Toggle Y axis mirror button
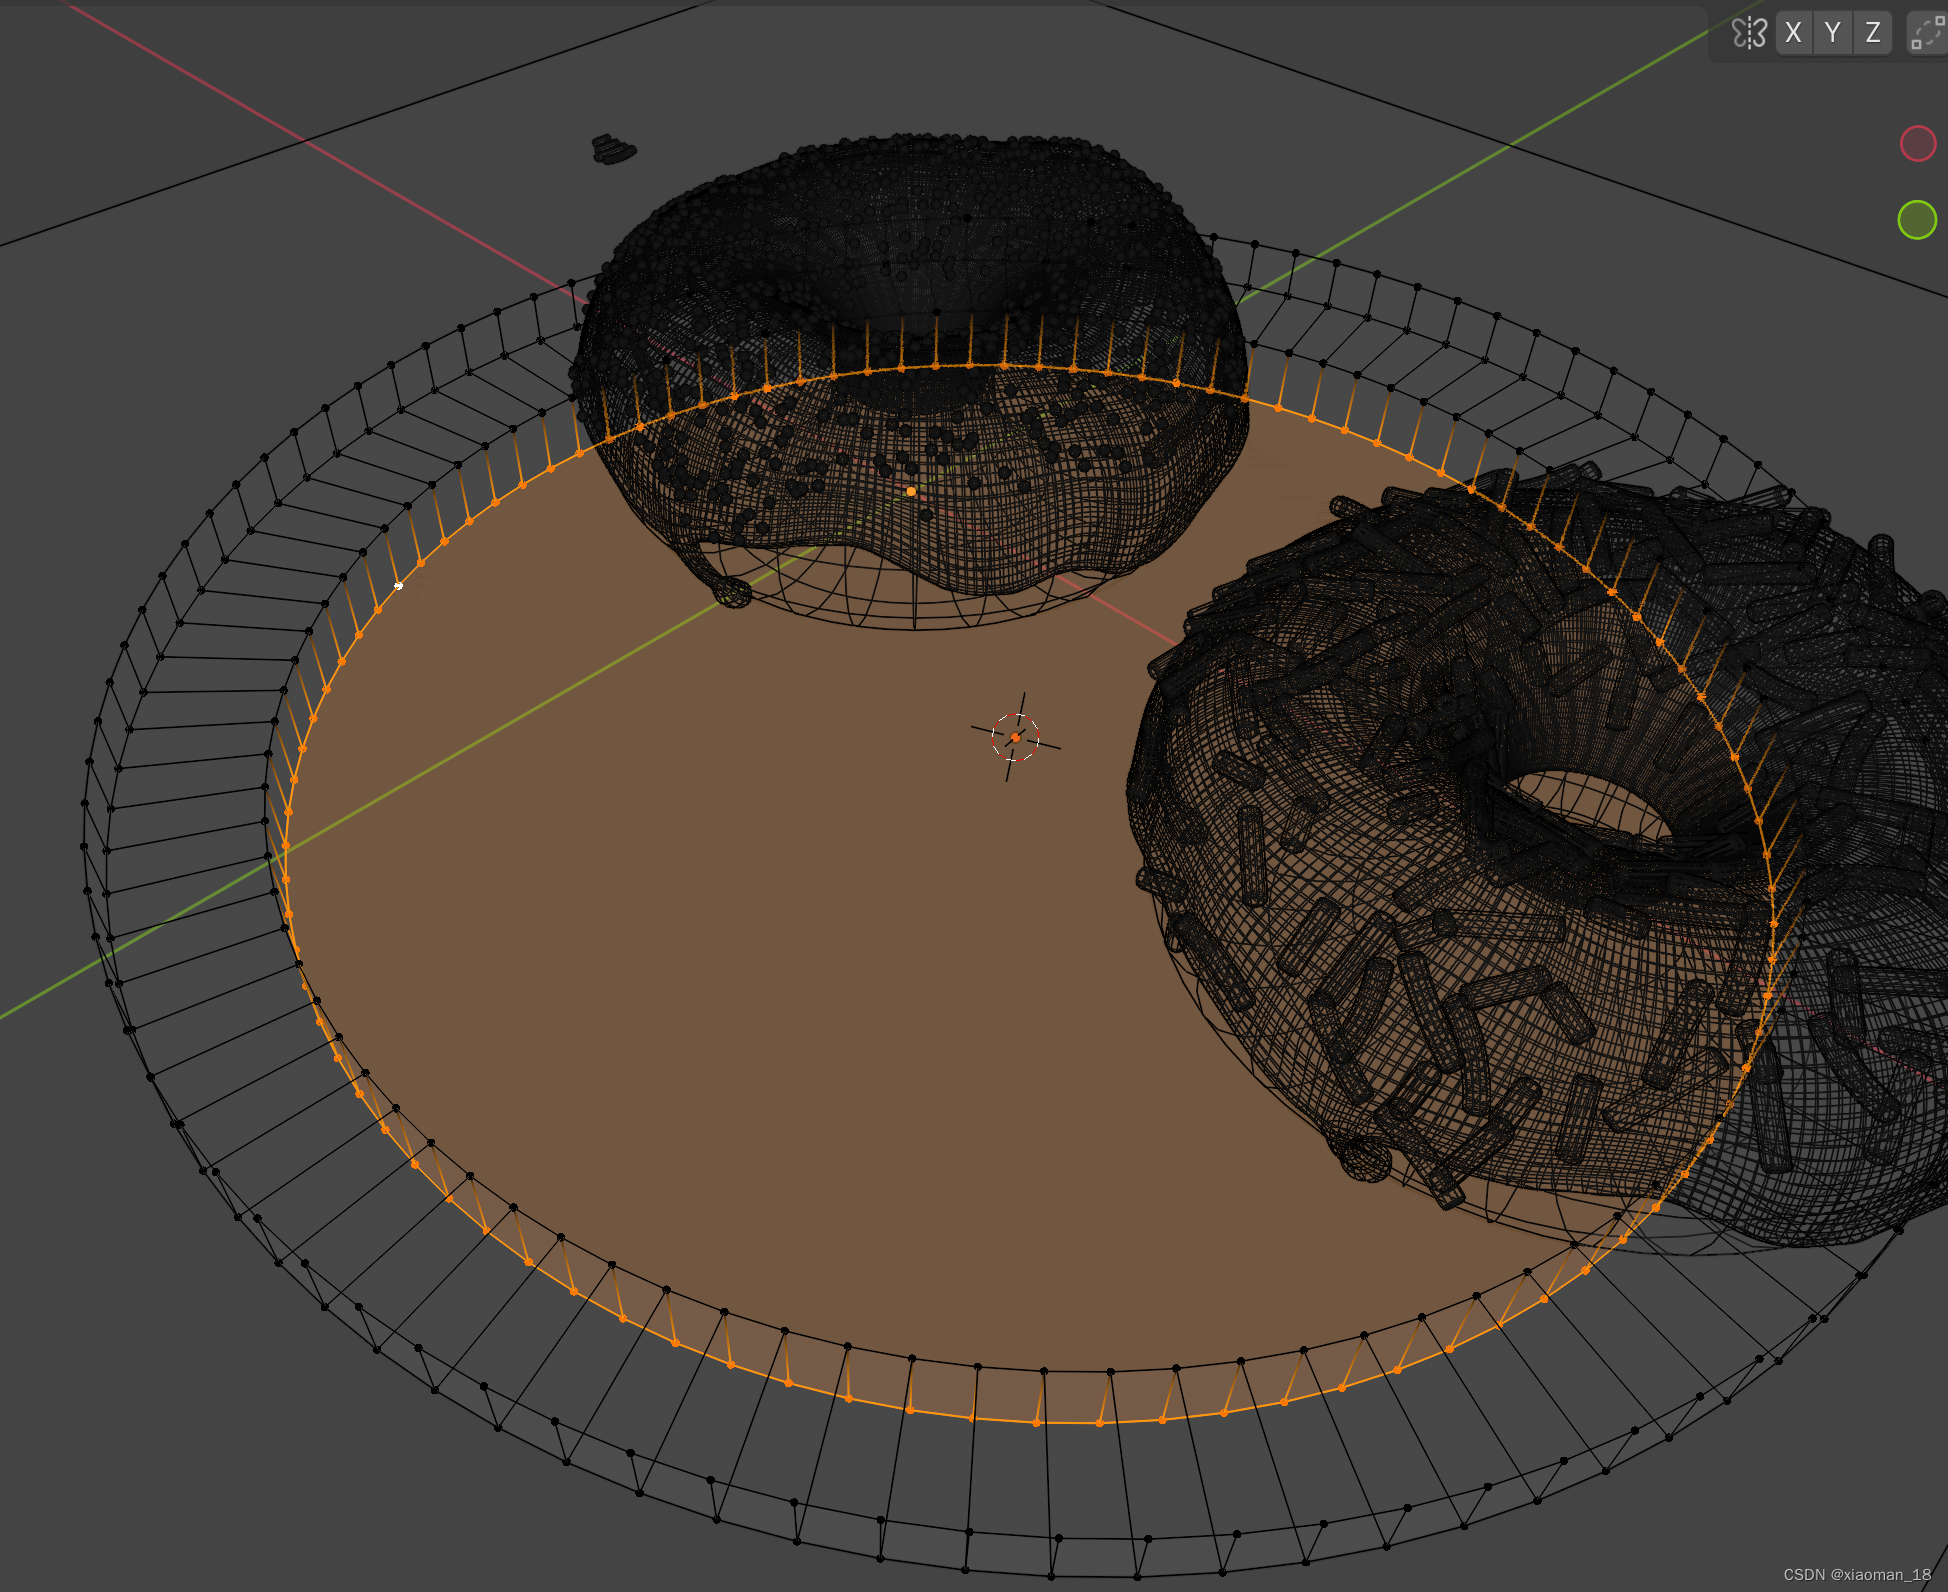The height and width of the screenshot is (1592, 1948). coord(1833,33)
